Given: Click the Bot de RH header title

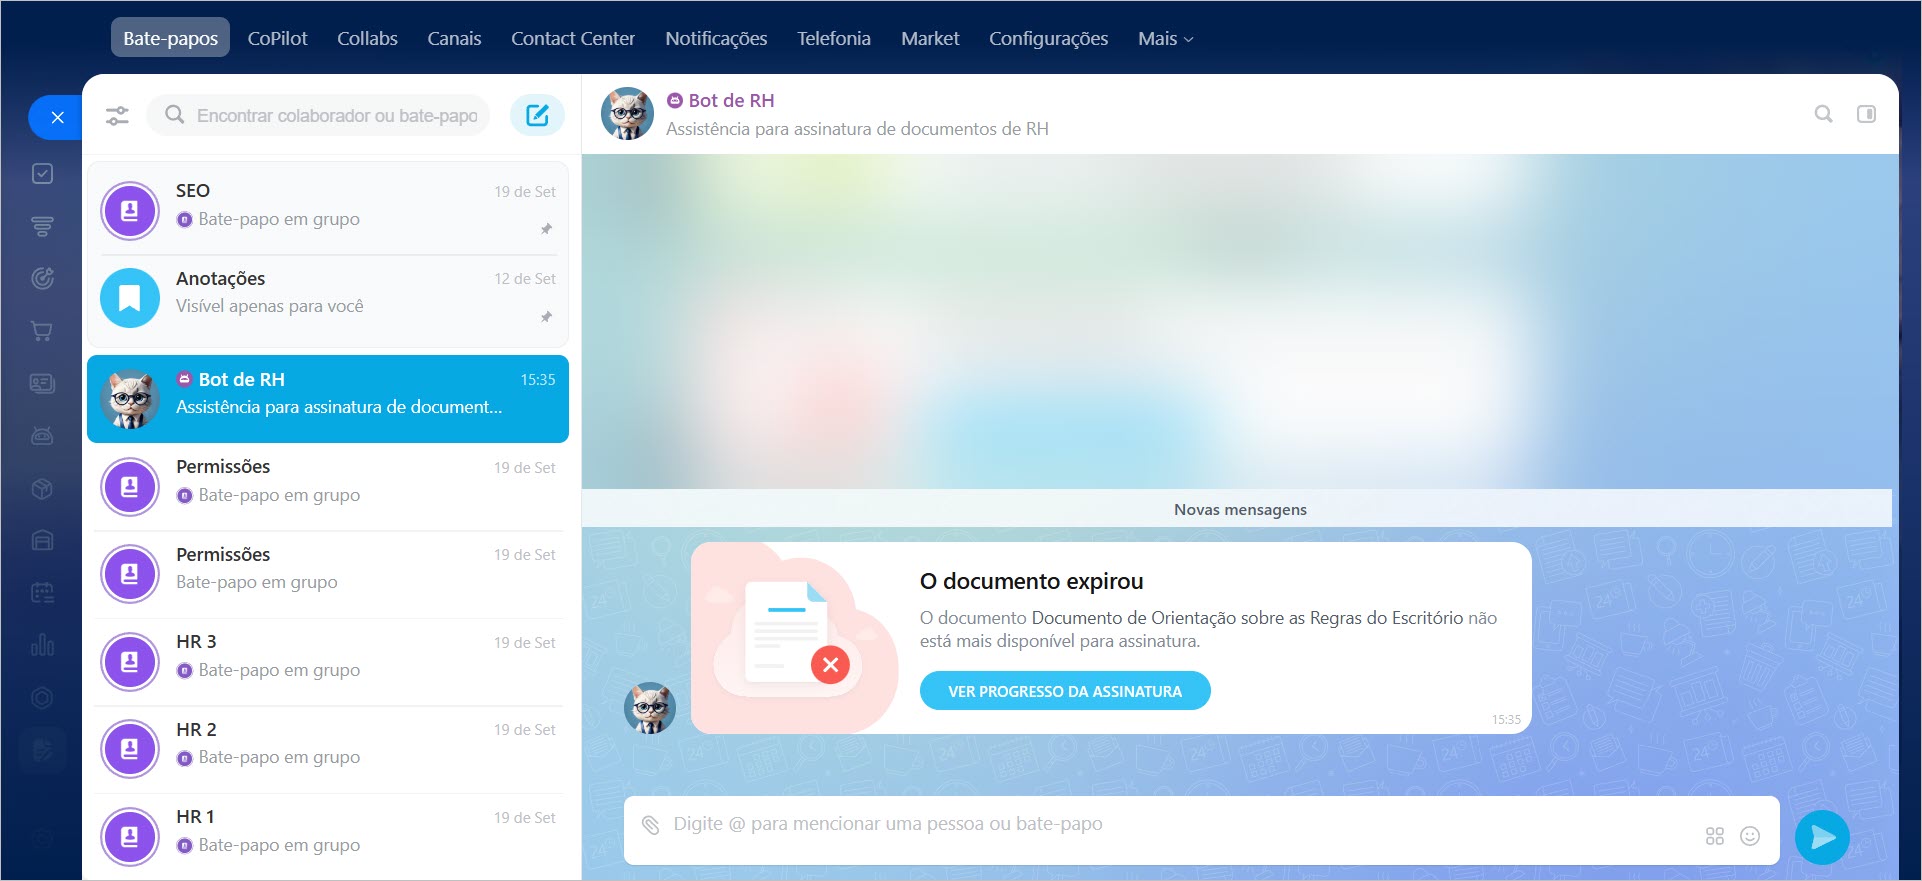Looking at the screenshot, I should click(731, 100).
